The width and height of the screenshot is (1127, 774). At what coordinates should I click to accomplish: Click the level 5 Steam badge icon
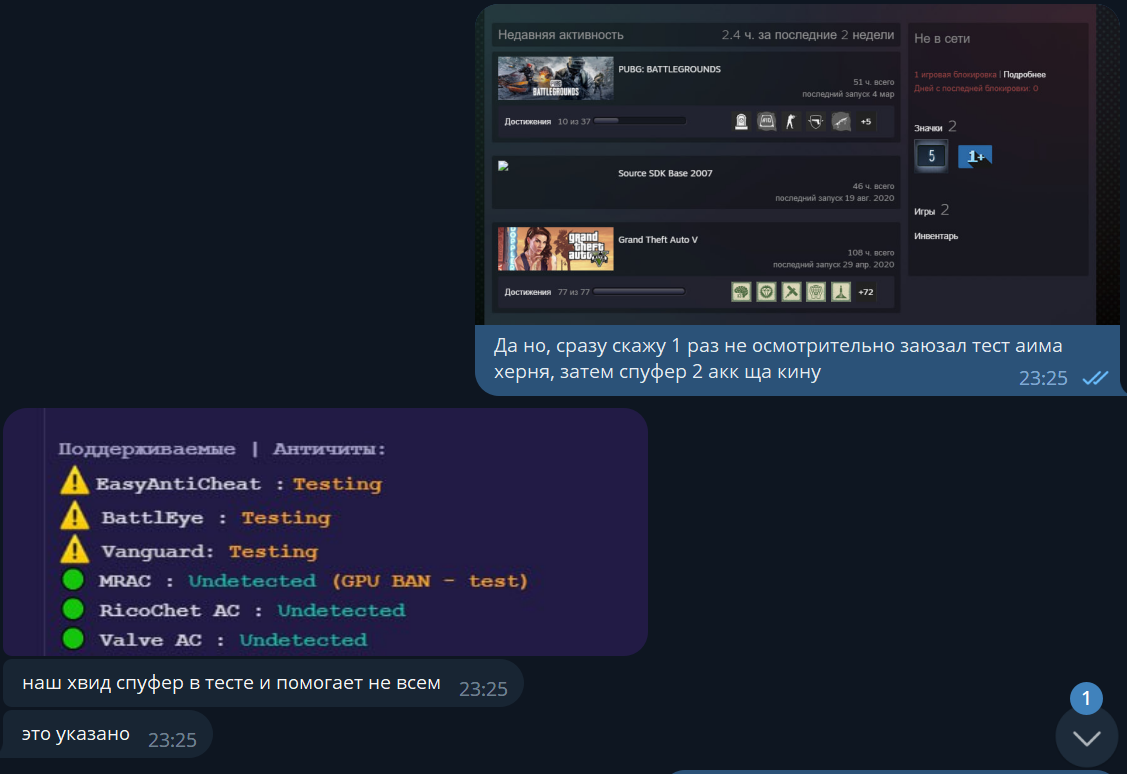coord(931,156)
